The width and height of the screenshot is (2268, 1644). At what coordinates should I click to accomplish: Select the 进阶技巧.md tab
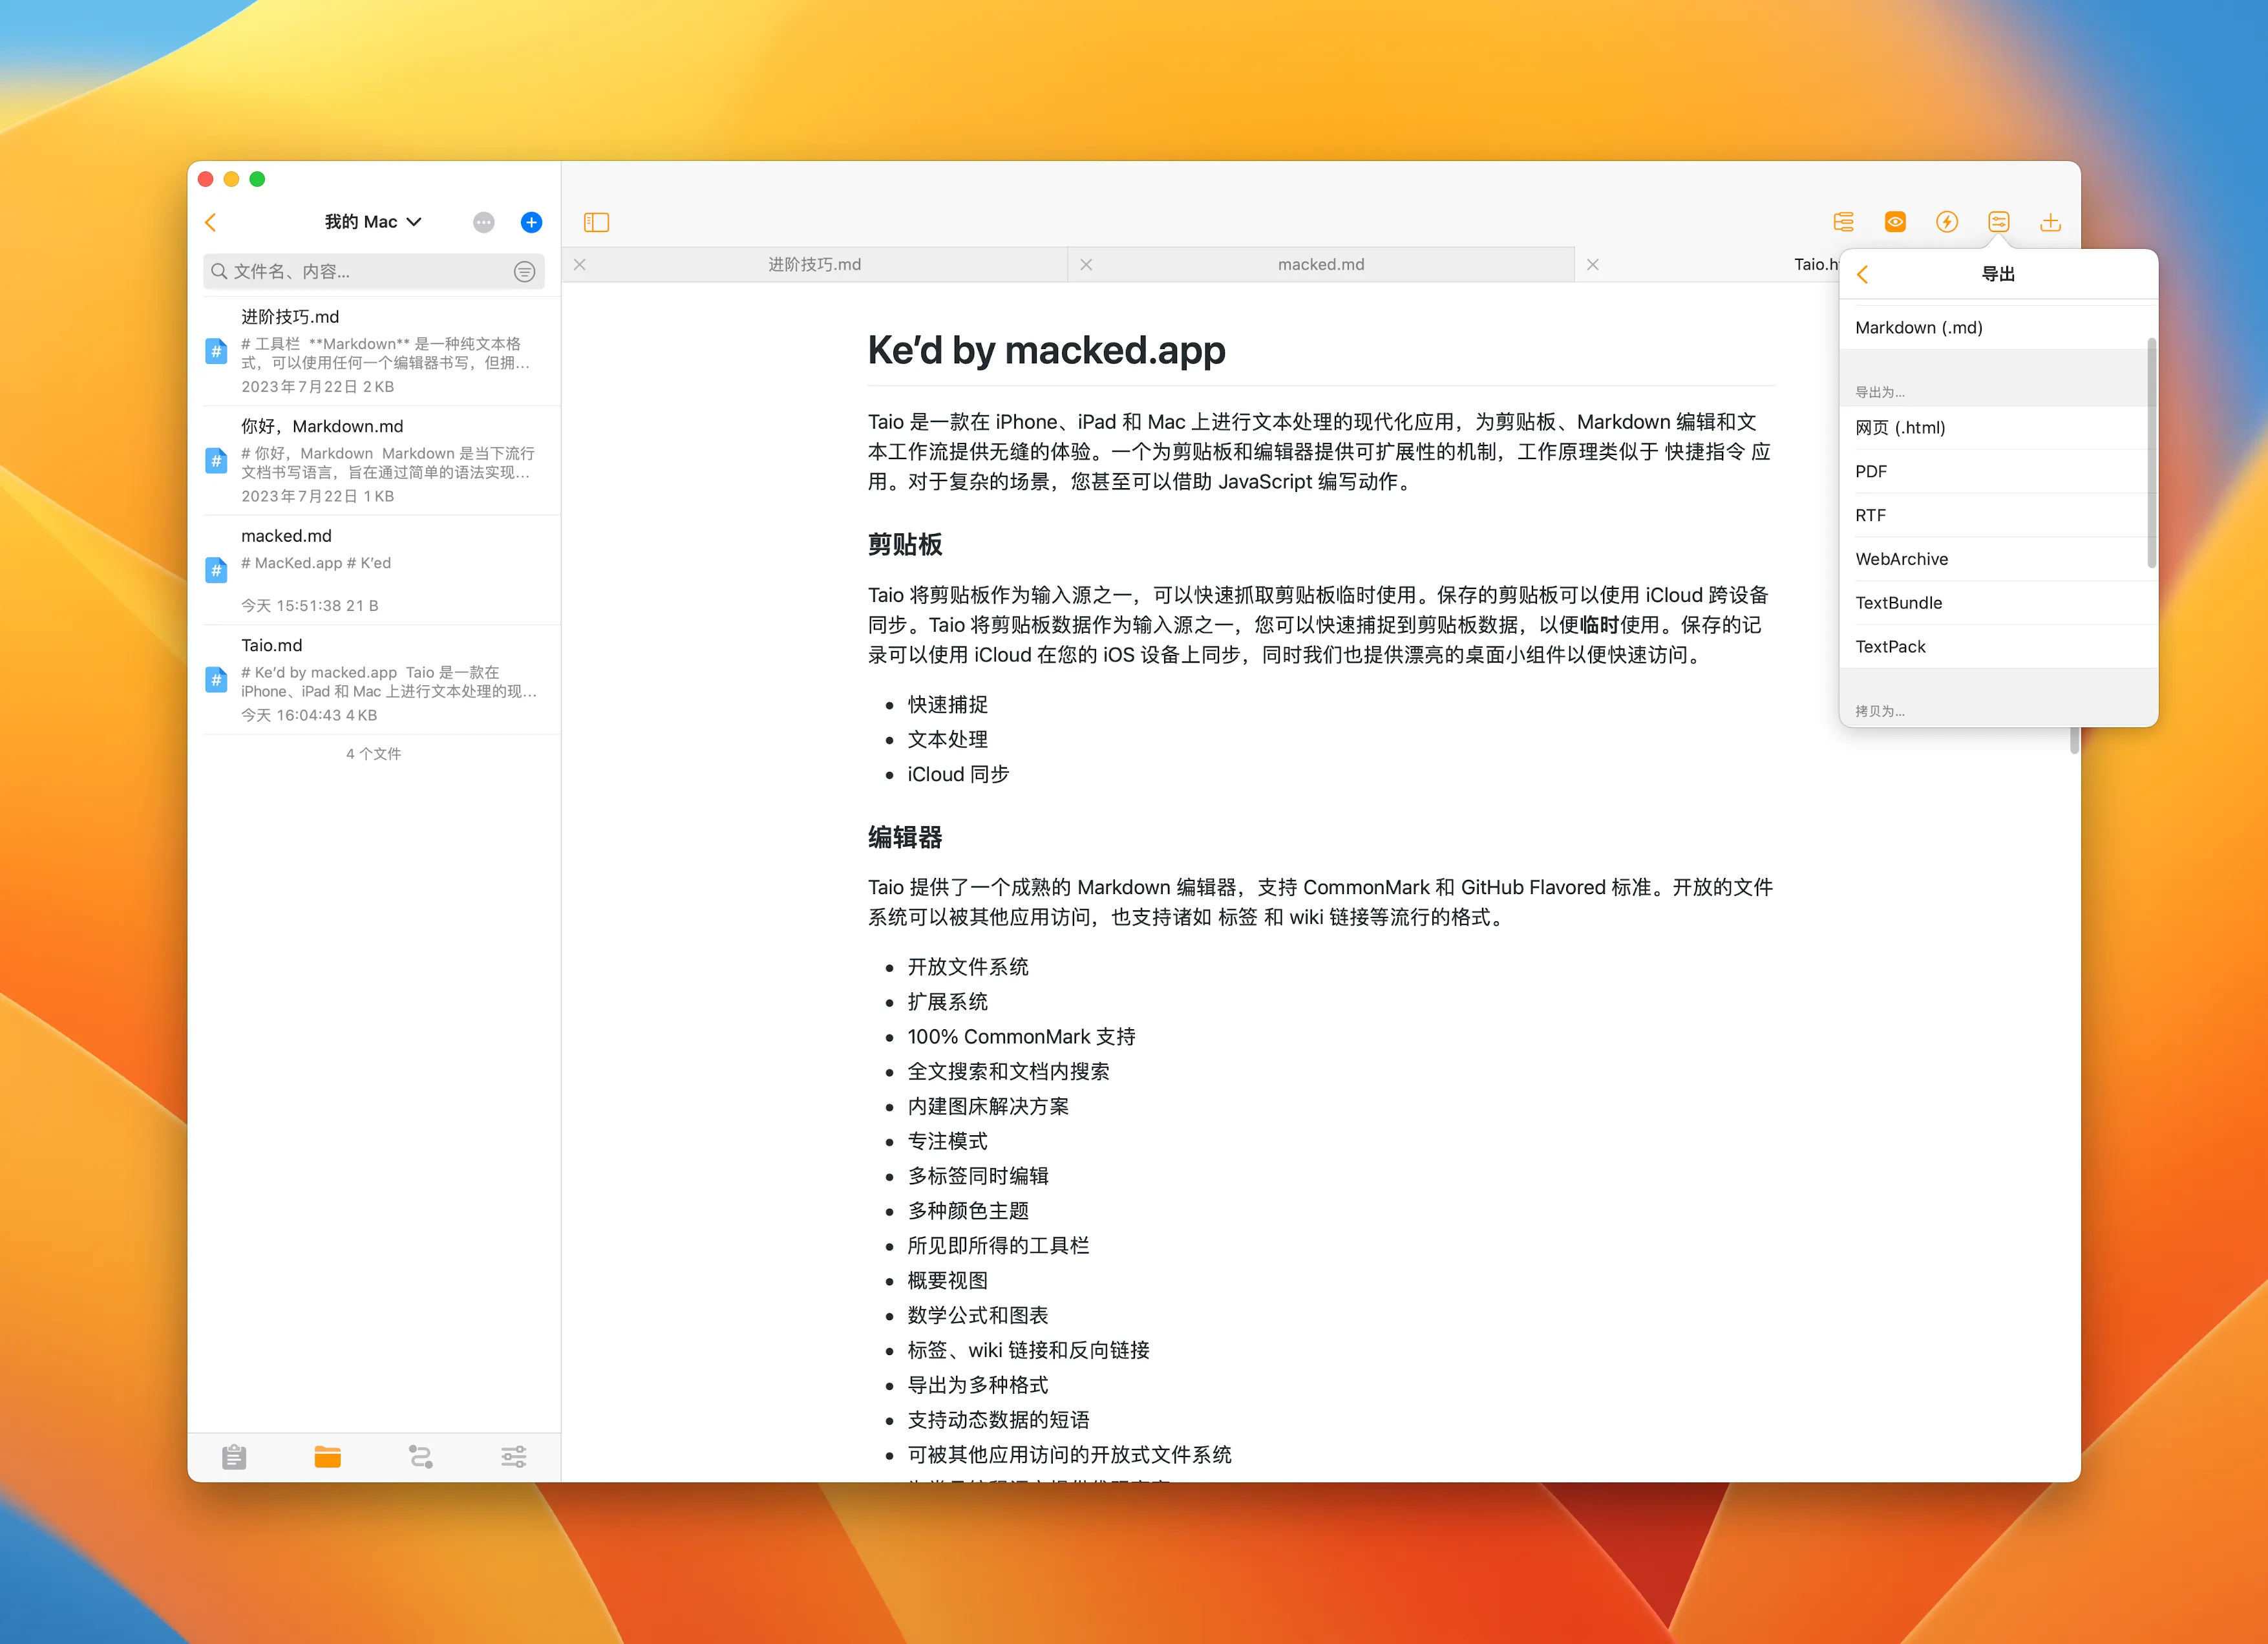point(813,264)
